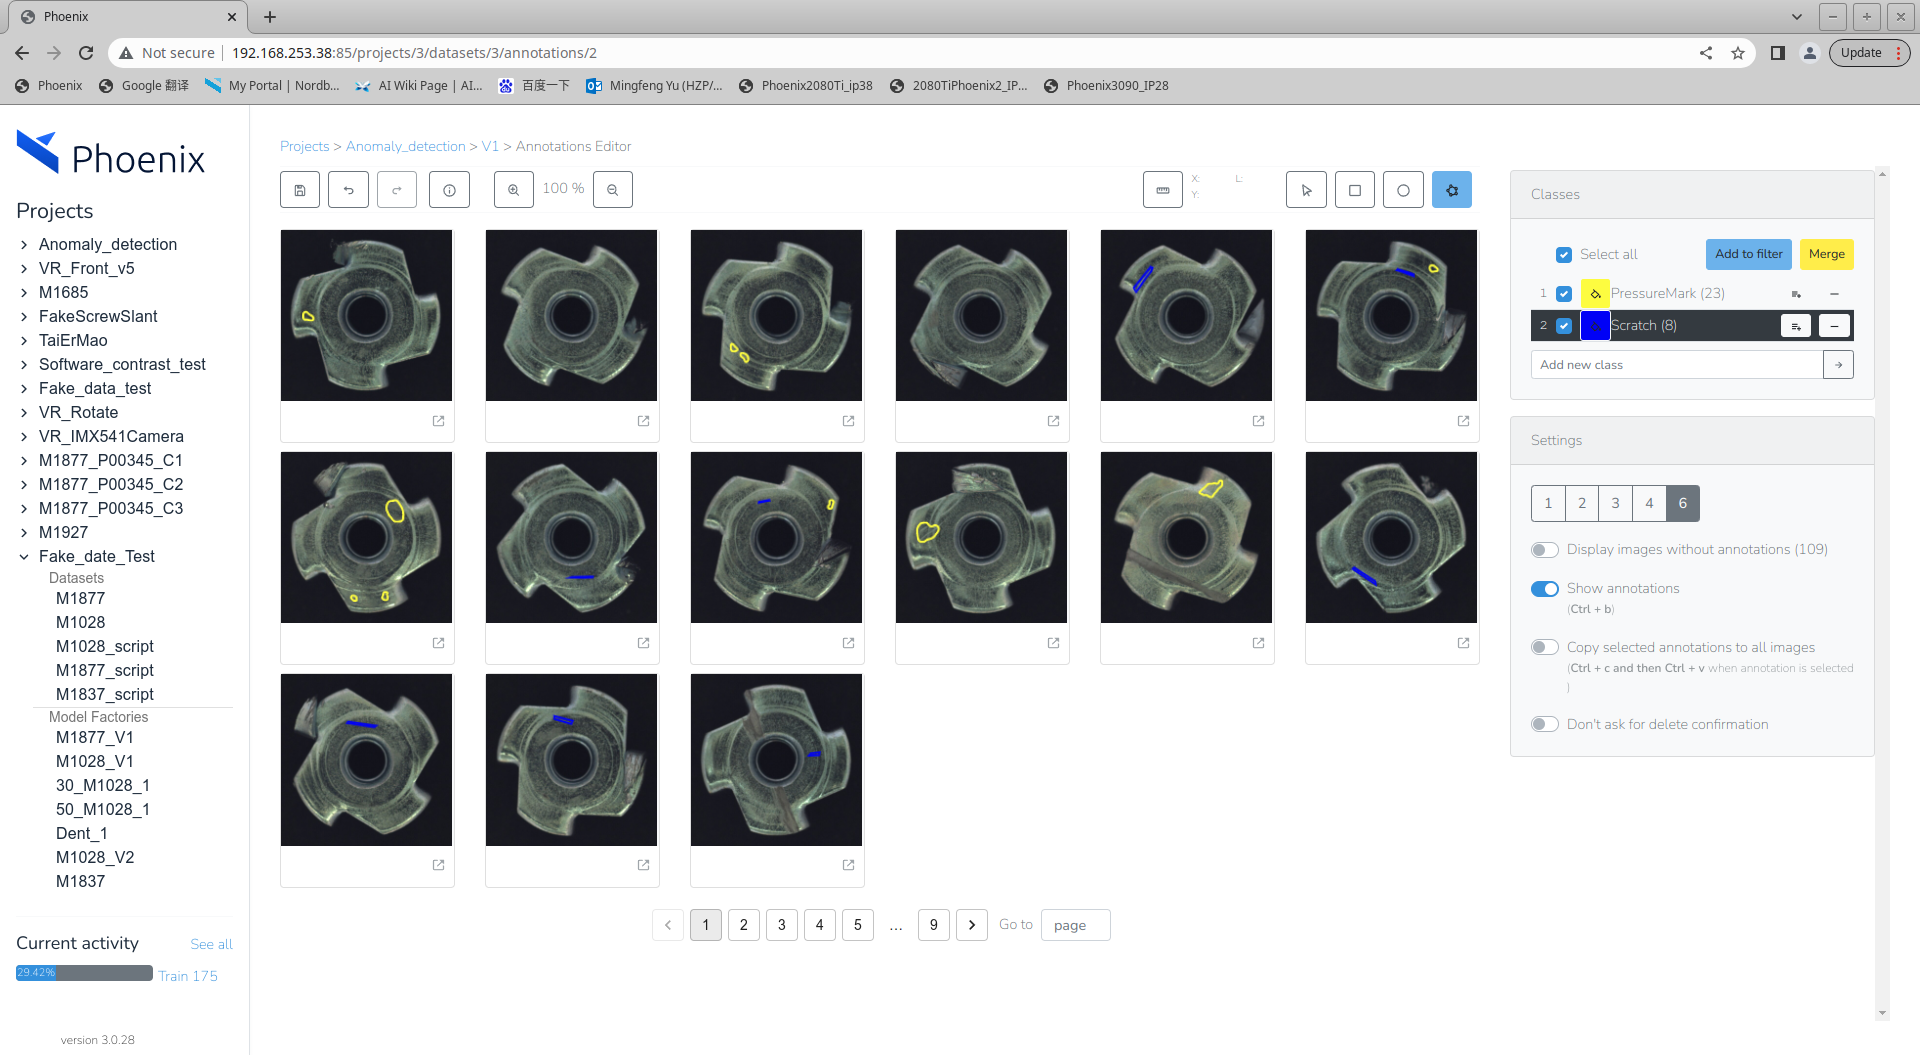1920x1055 pixels.
Task: Expand the Anomaly_detection project
Action: (25, 244)
